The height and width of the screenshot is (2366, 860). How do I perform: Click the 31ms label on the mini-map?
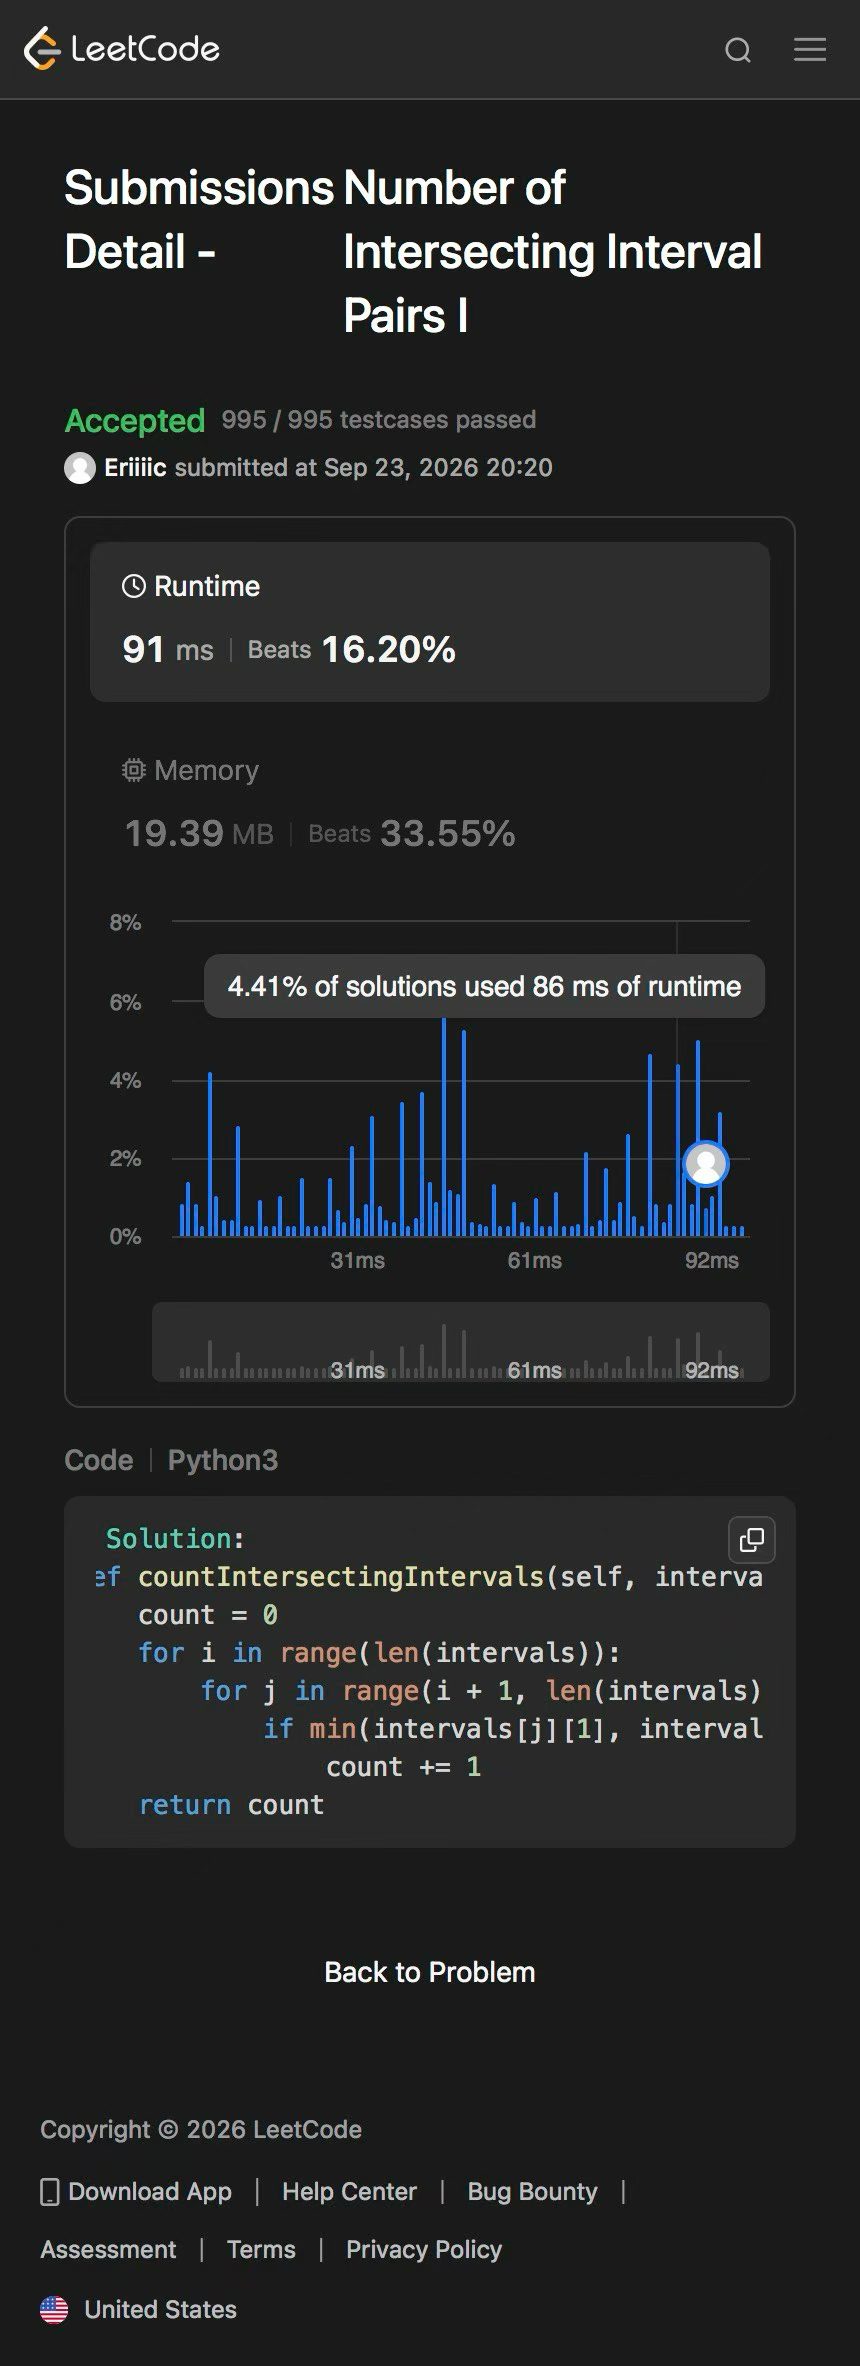point(357,1370)
